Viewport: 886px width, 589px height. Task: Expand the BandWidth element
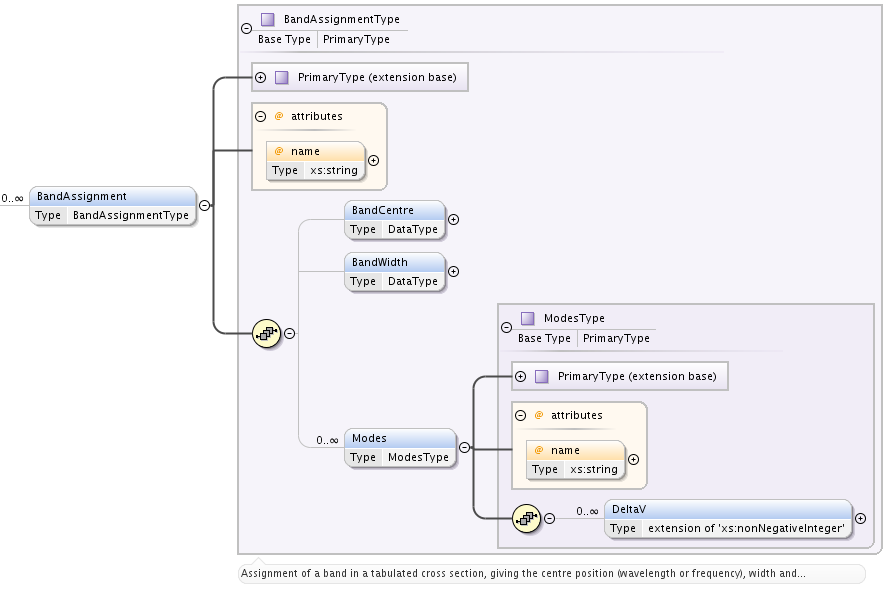tap(453, 271)
